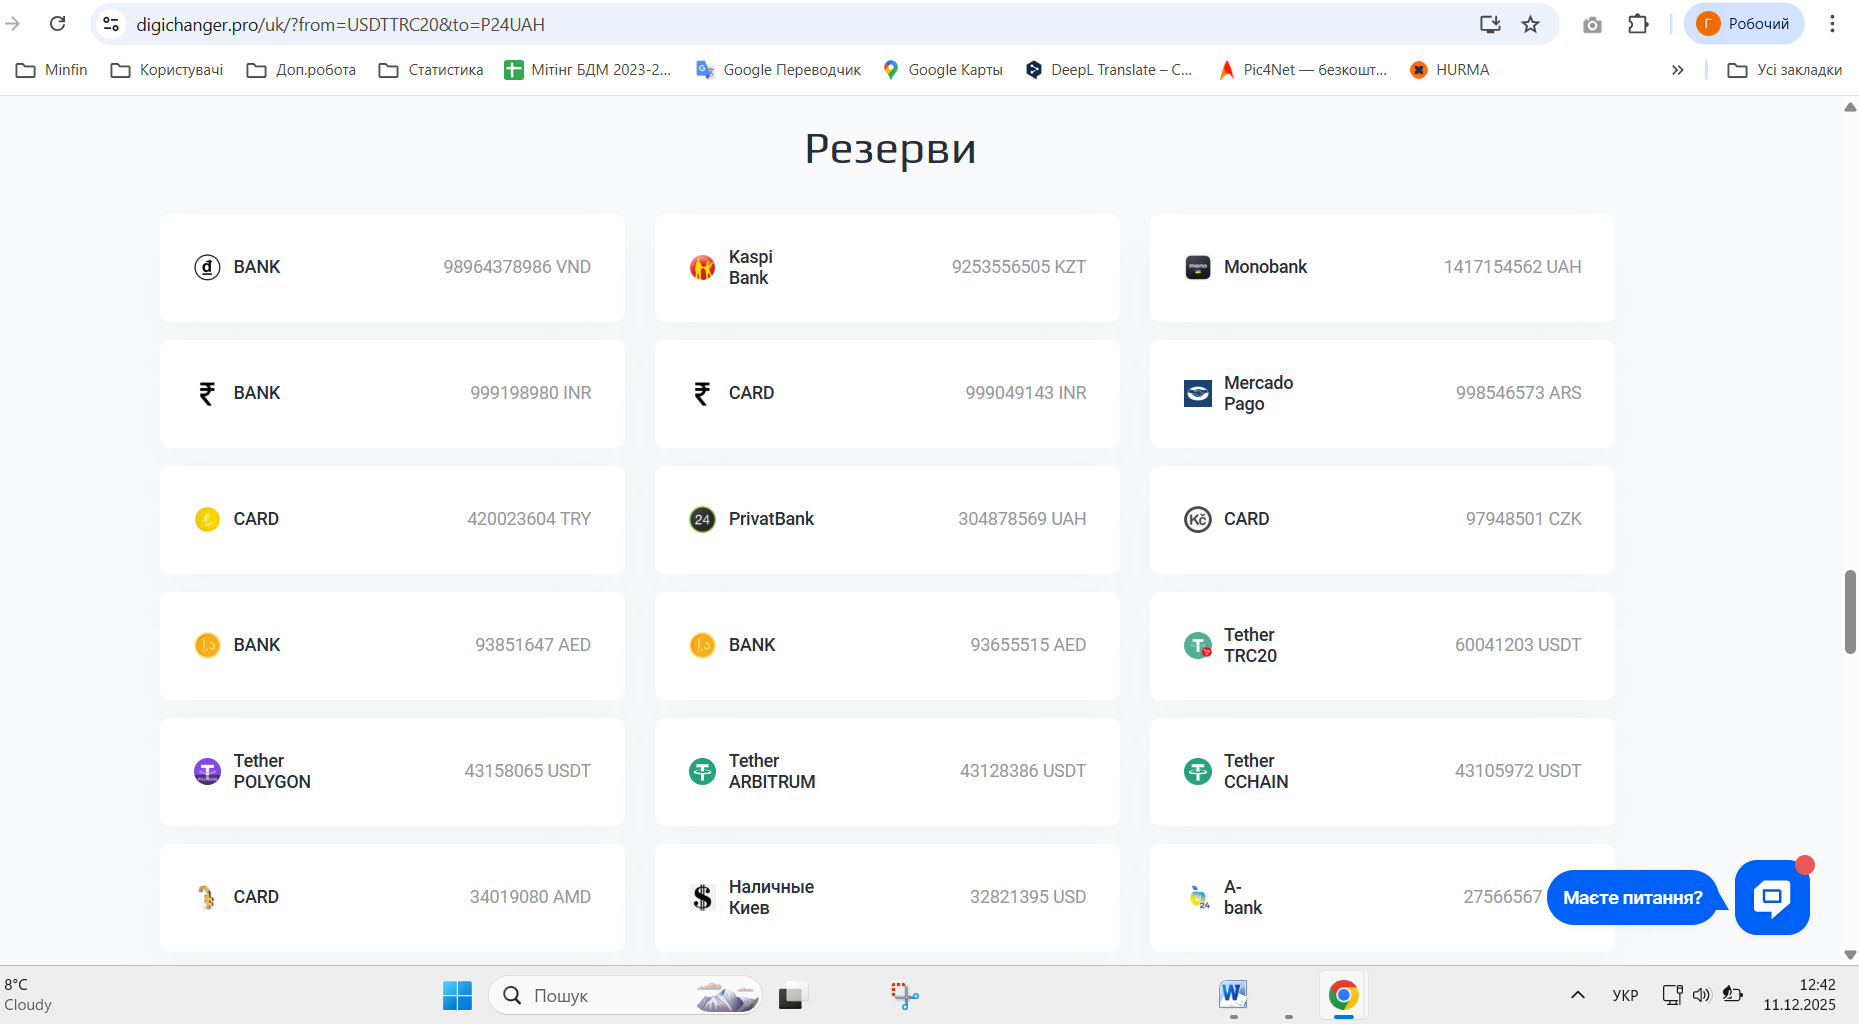
Task: Open the DeepL Translate bookmark
Action: [1109, 70]
